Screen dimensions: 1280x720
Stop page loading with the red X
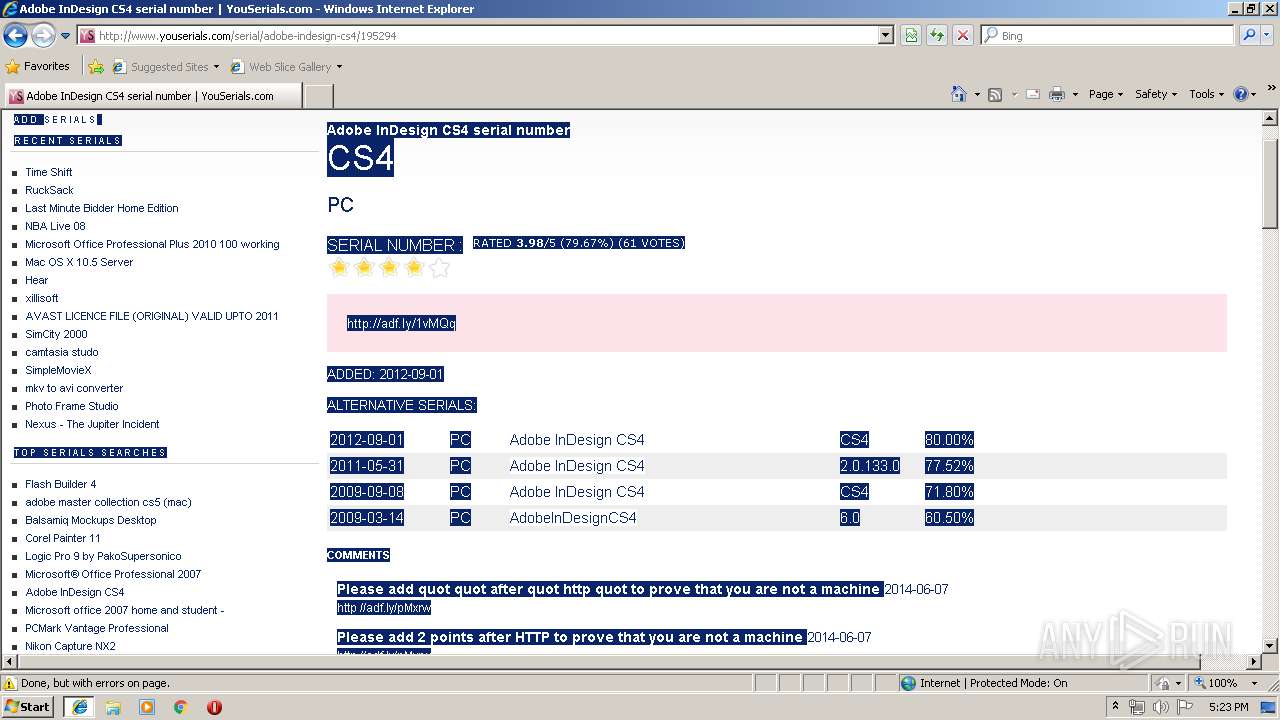pyautogui.click(x=962, y=35)
